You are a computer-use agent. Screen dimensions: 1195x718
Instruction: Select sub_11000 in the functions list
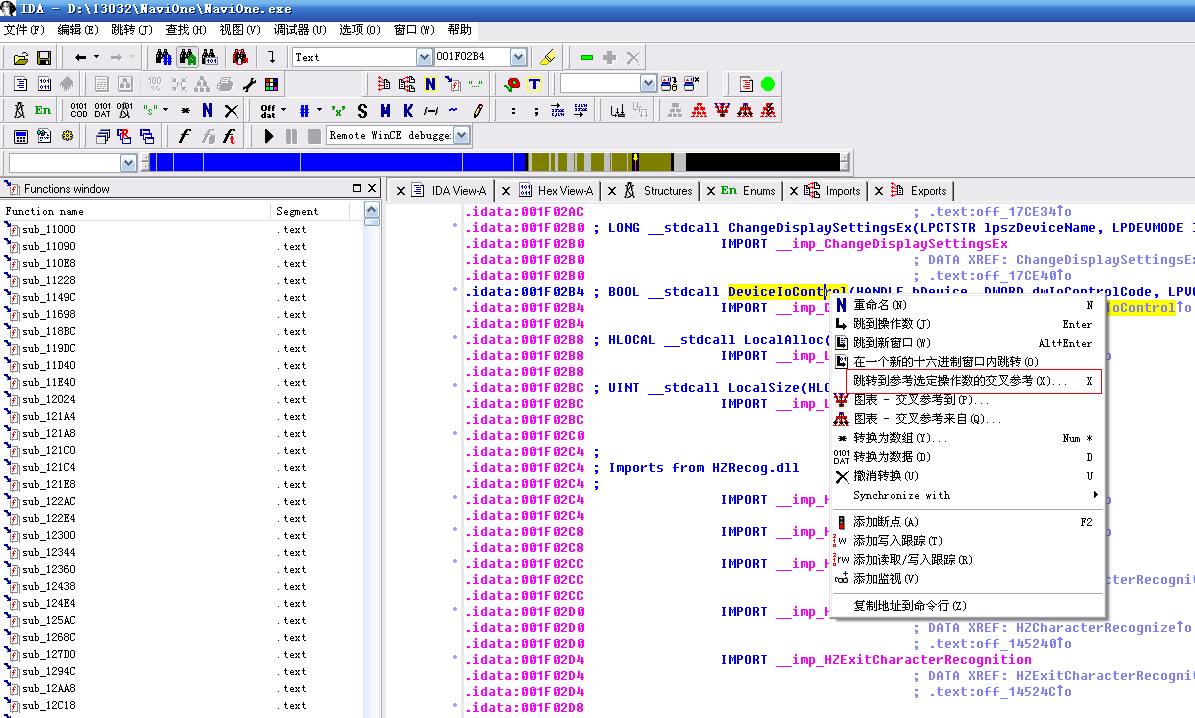(x=48, y=229)
